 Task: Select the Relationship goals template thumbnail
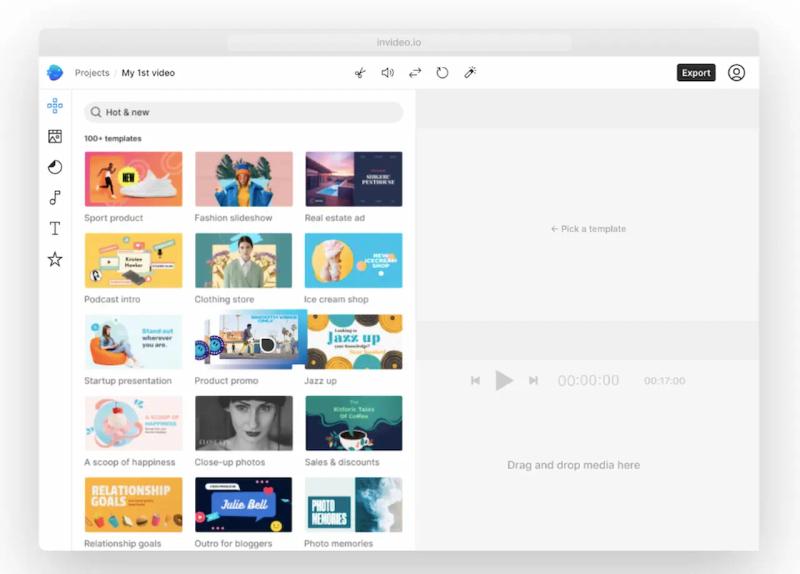tap(133, 505)
